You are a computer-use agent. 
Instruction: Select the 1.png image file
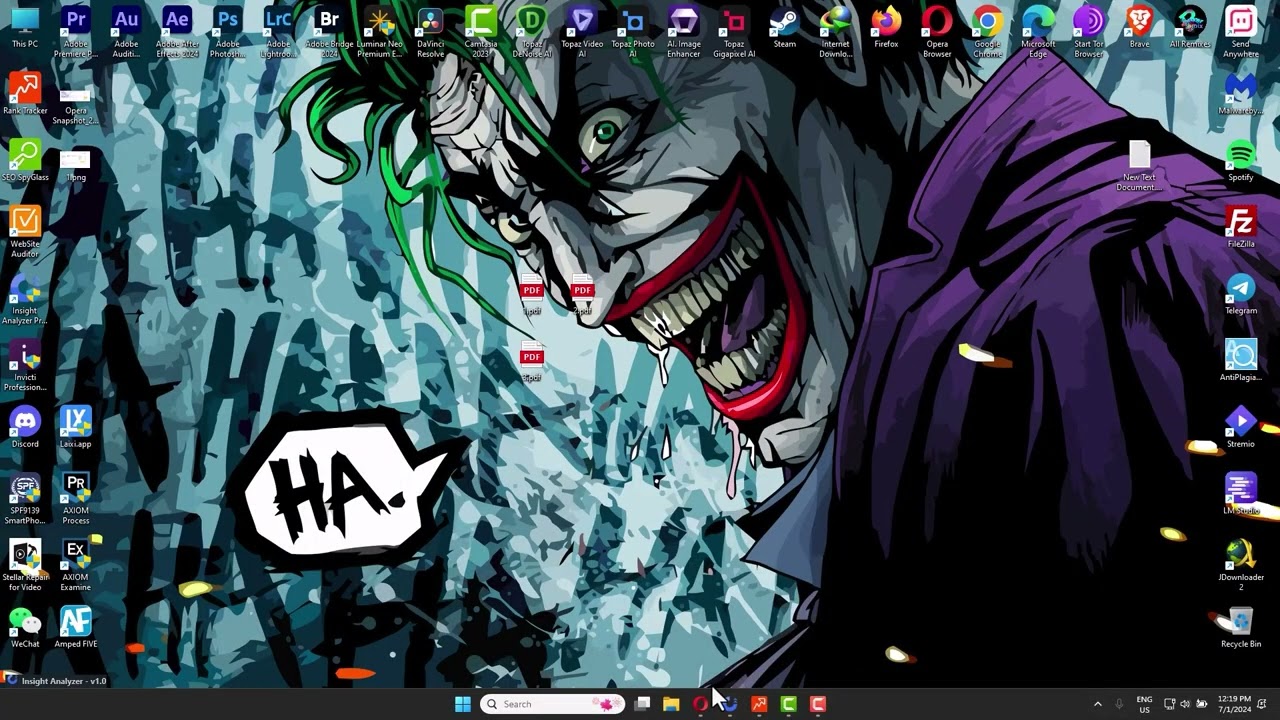click(x=76, y=166)
